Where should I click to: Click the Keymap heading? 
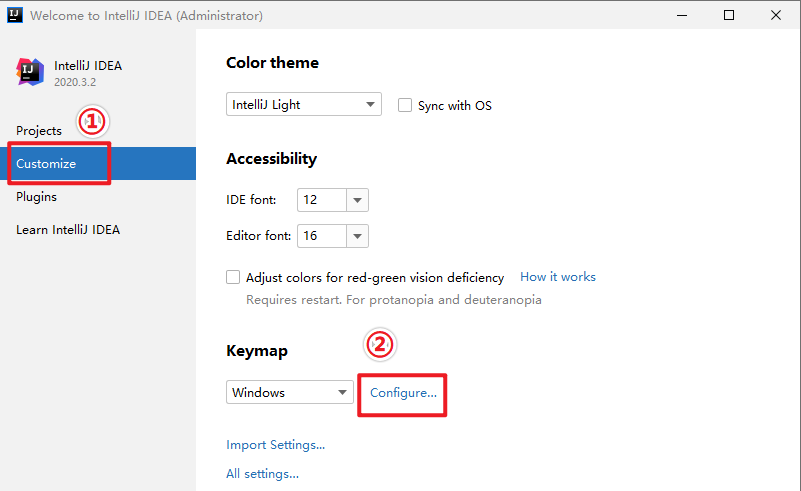(257, 351)
